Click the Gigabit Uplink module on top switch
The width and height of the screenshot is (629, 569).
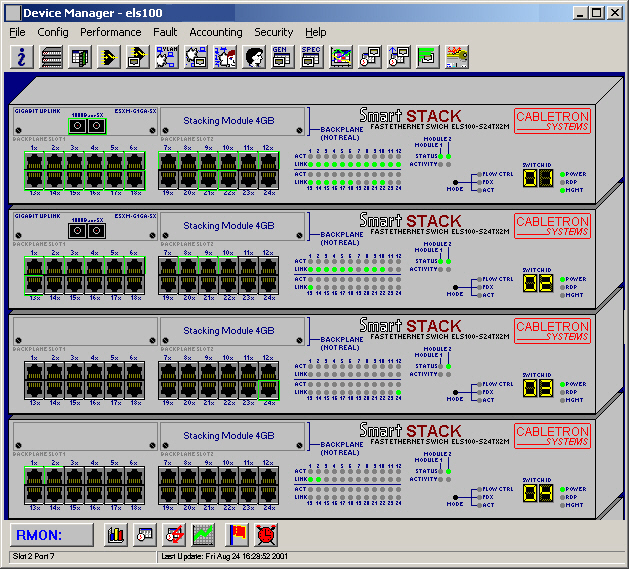coord(83,126)
